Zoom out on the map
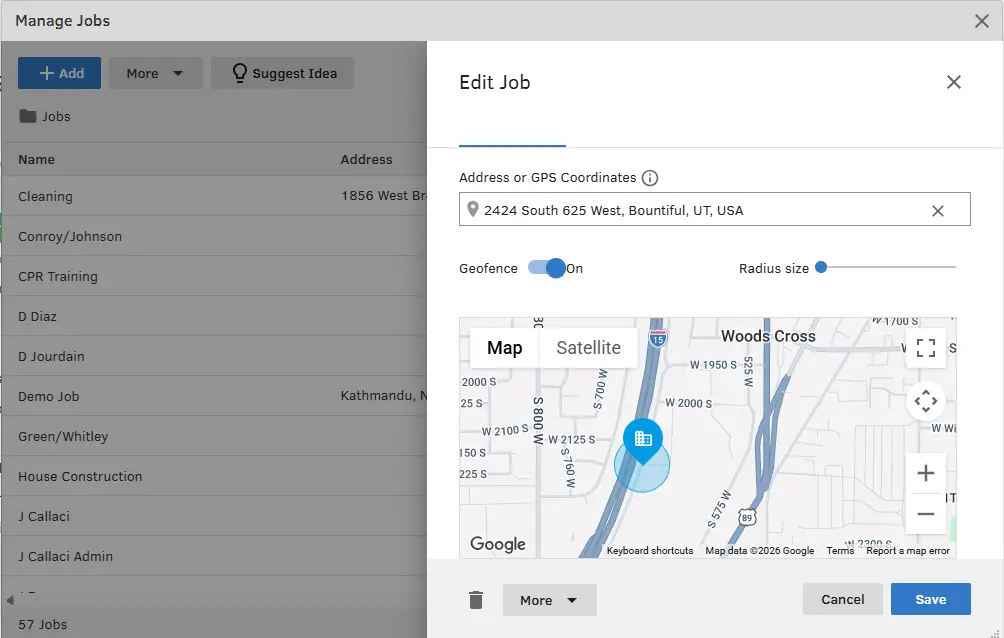Screen dimensions: 1004x638 926,514
